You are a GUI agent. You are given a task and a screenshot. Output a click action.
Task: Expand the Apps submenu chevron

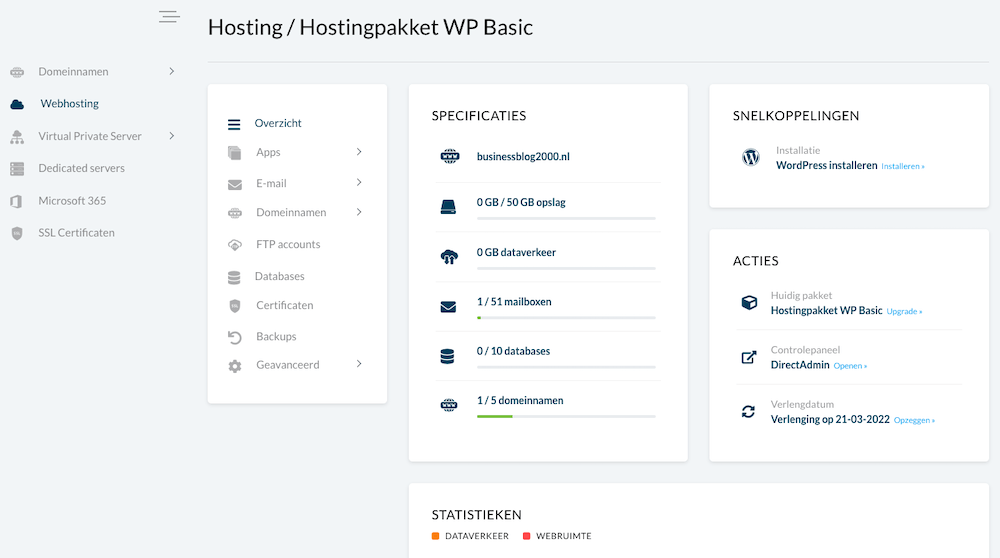tap(359, 152)
